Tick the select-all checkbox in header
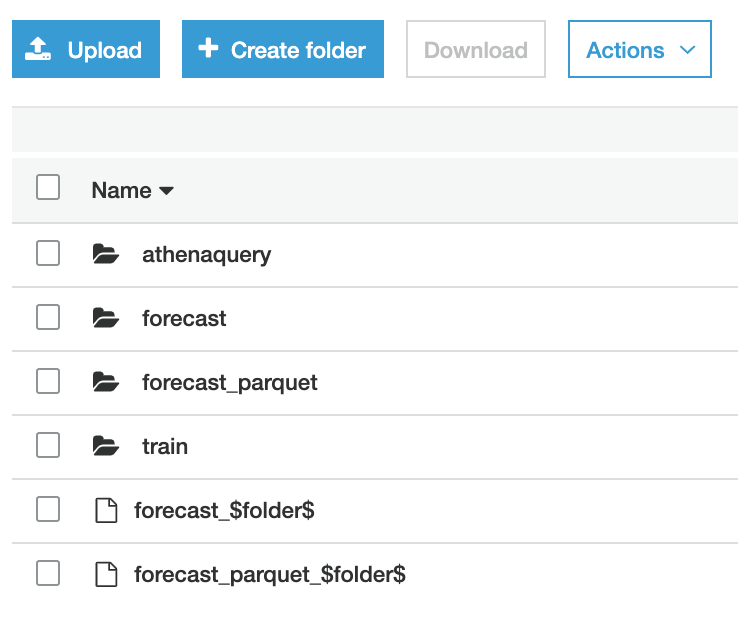This screenshot has height=626, width=738. pos(48,187)
